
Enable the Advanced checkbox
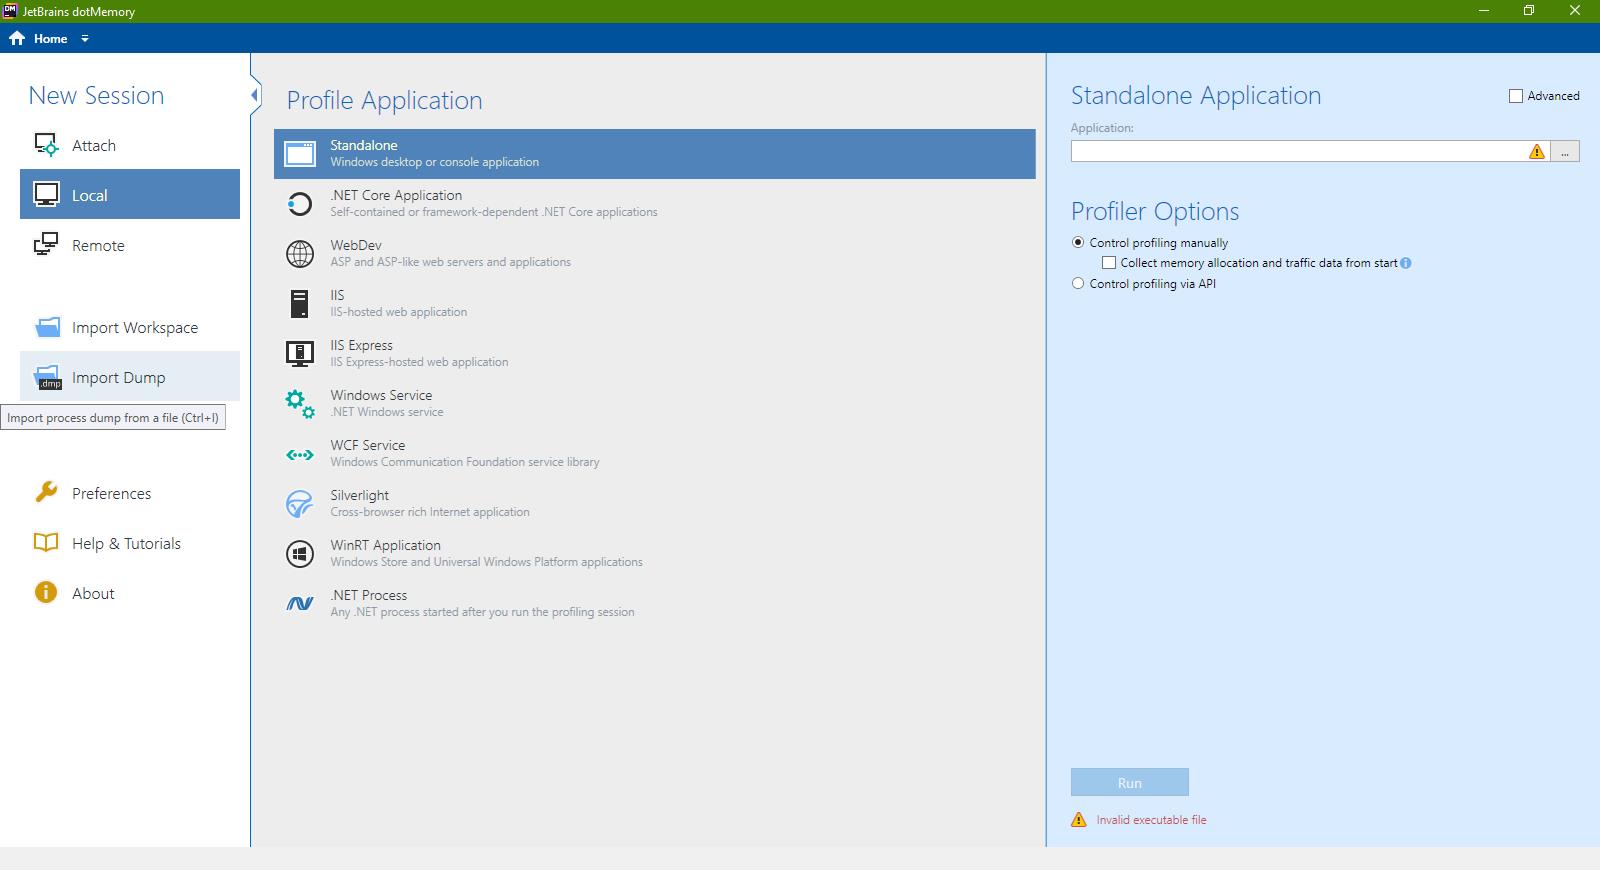coord(1516,96)
